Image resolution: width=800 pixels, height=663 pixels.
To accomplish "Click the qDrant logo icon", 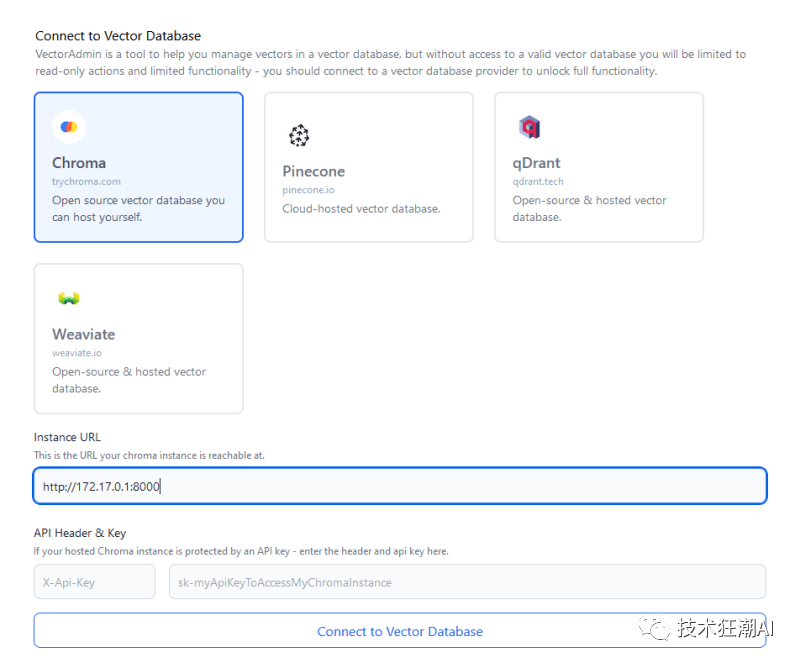I will [x=529, y=127].
